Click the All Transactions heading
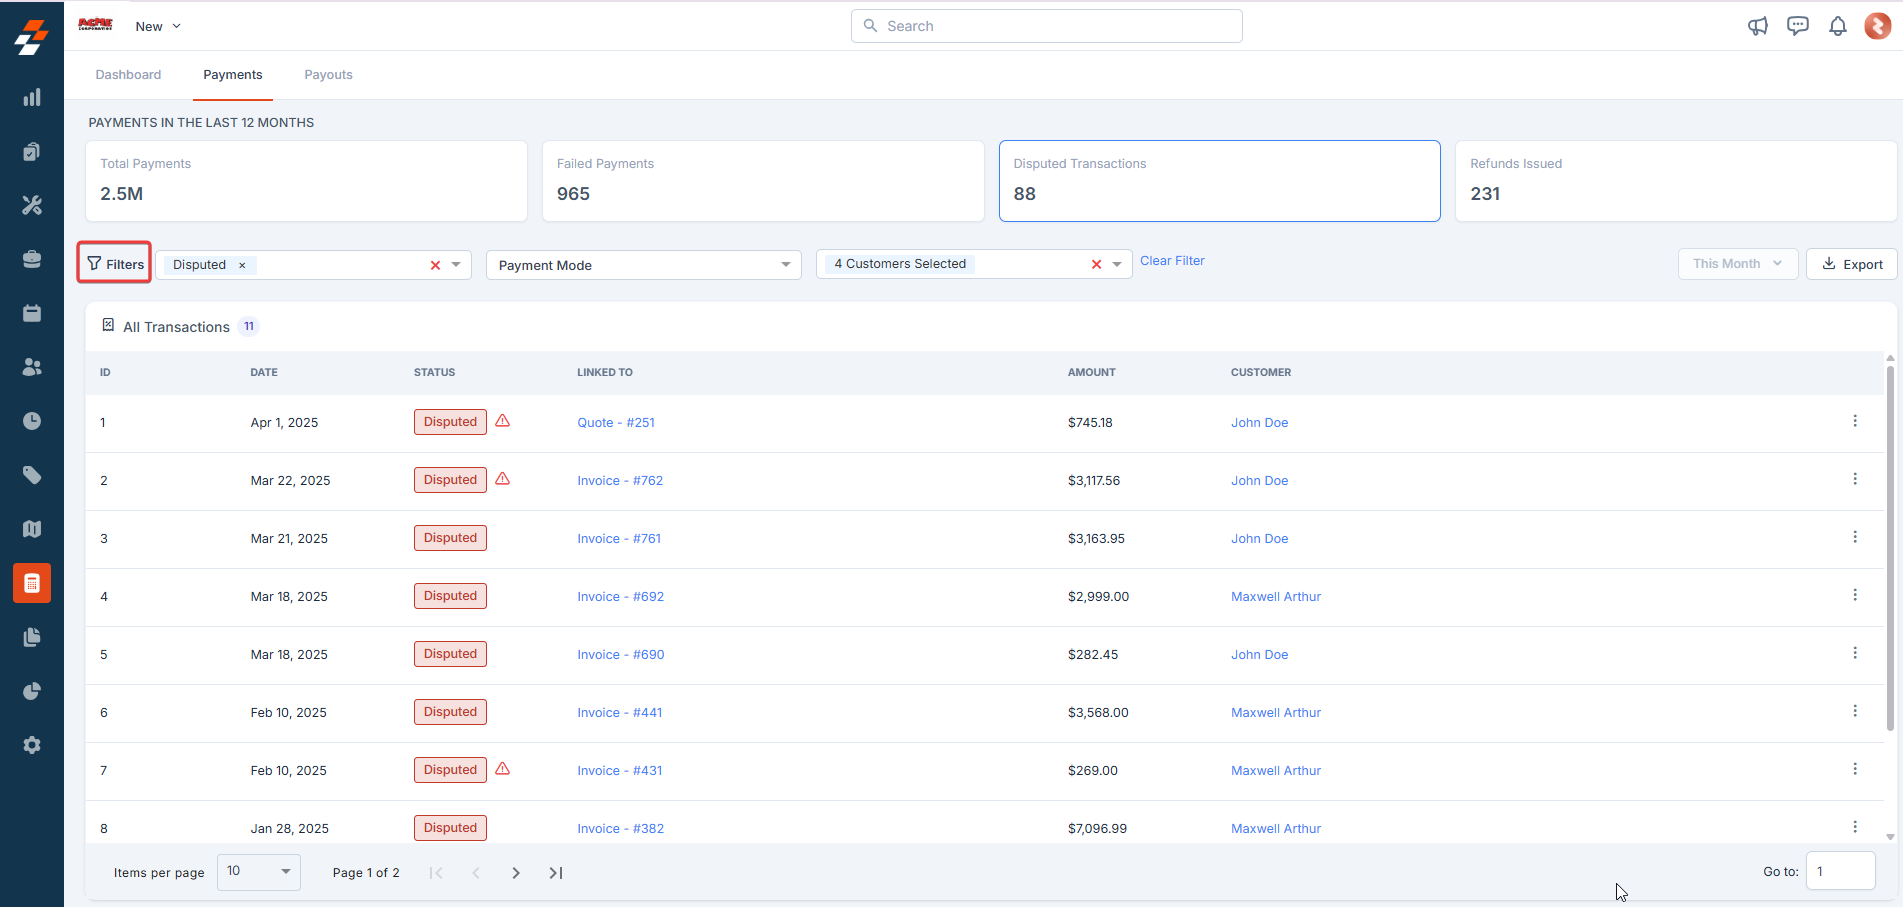The height and width of the screenshot is (907, 1903). 176,327
